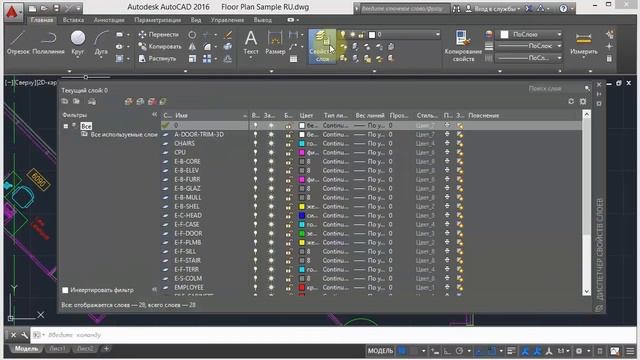Toggle lock icon of EMPLOYEE layer
The height and width of the screenshot is (360, 640).
click(289, 287)
